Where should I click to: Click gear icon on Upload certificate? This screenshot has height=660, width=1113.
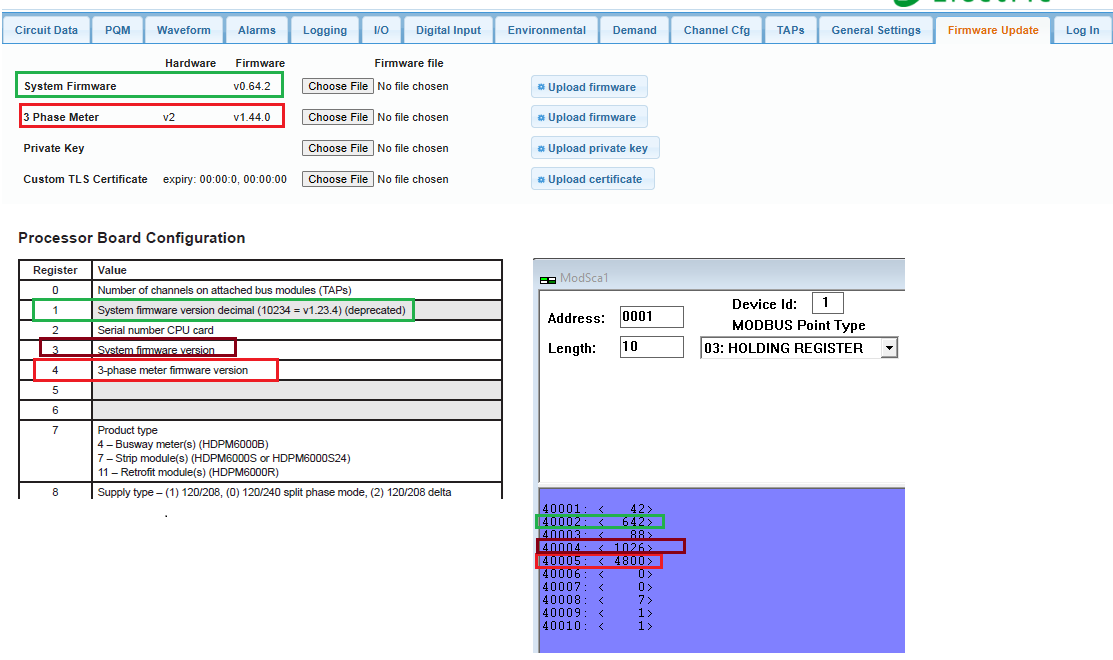[541, 180]
